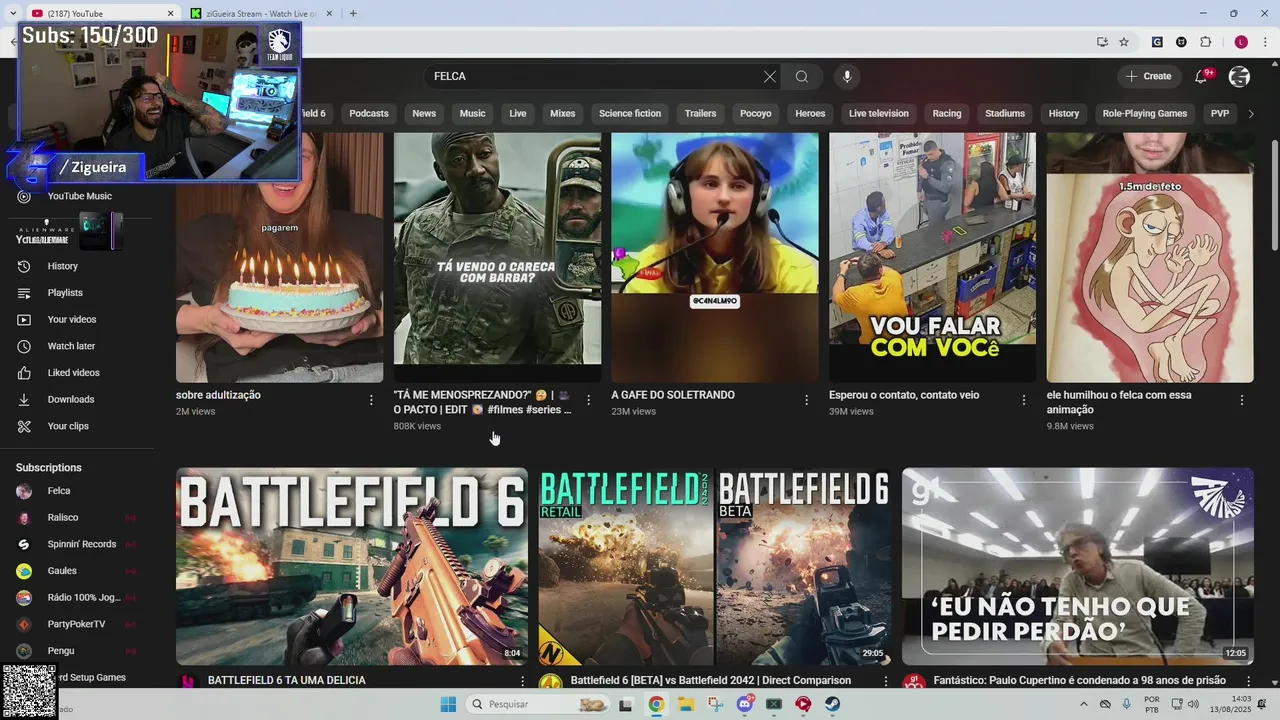Open Playlists in the sidebar
The height and width of the screenshot is (720, 1280).
coord(78,293)
